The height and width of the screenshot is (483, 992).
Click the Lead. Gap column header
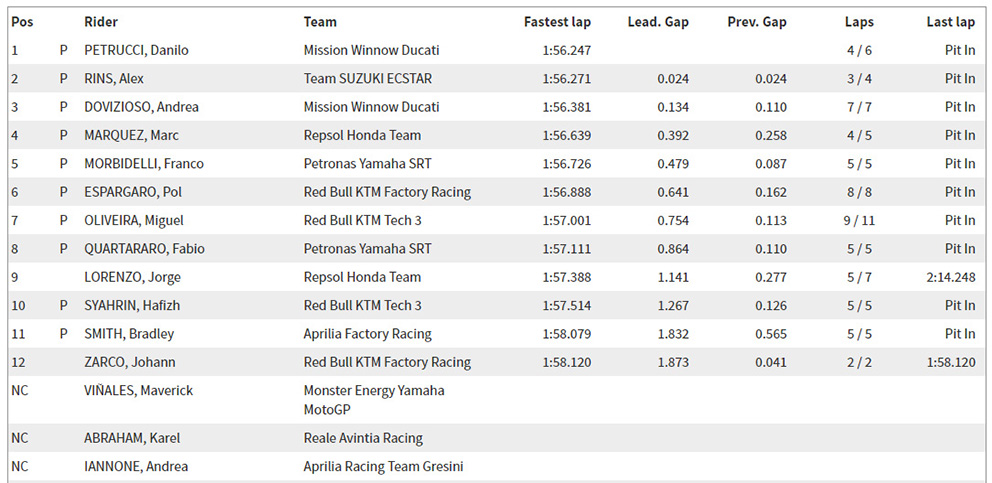pyautogui.click(x=658, y=22)
